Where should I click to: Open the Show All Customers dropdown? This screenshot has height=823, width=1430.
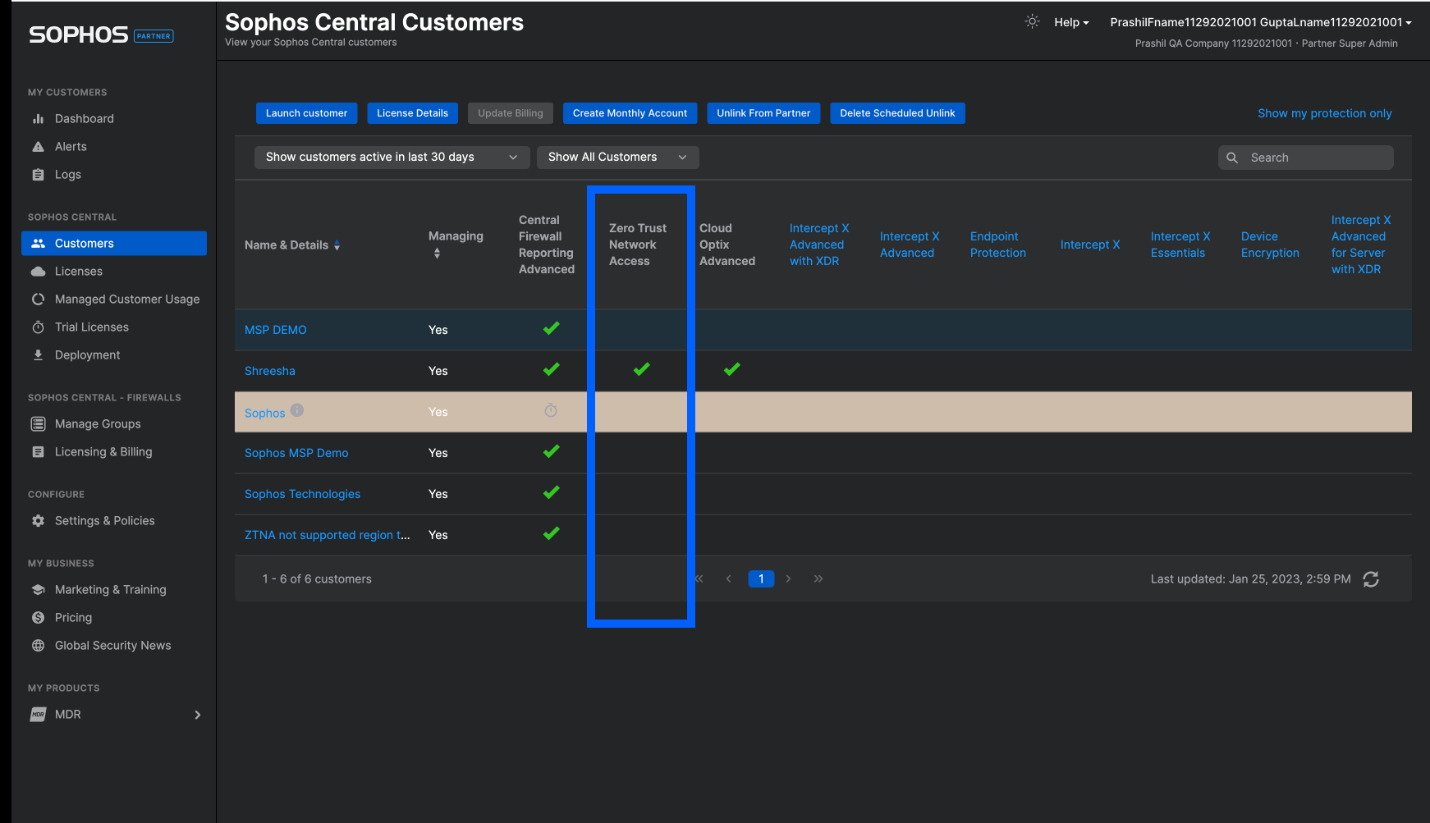(x=617, y=157)
